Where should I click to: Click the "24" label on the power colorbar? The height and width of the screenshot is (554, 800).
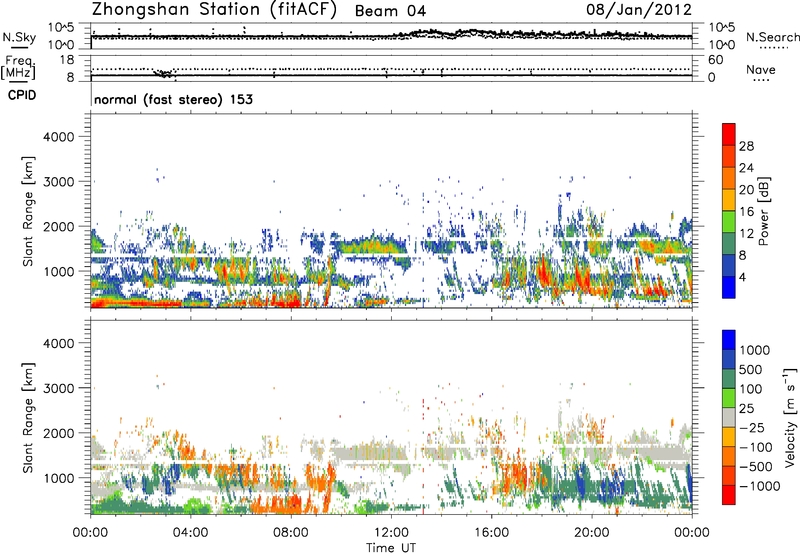pos(746,168)
